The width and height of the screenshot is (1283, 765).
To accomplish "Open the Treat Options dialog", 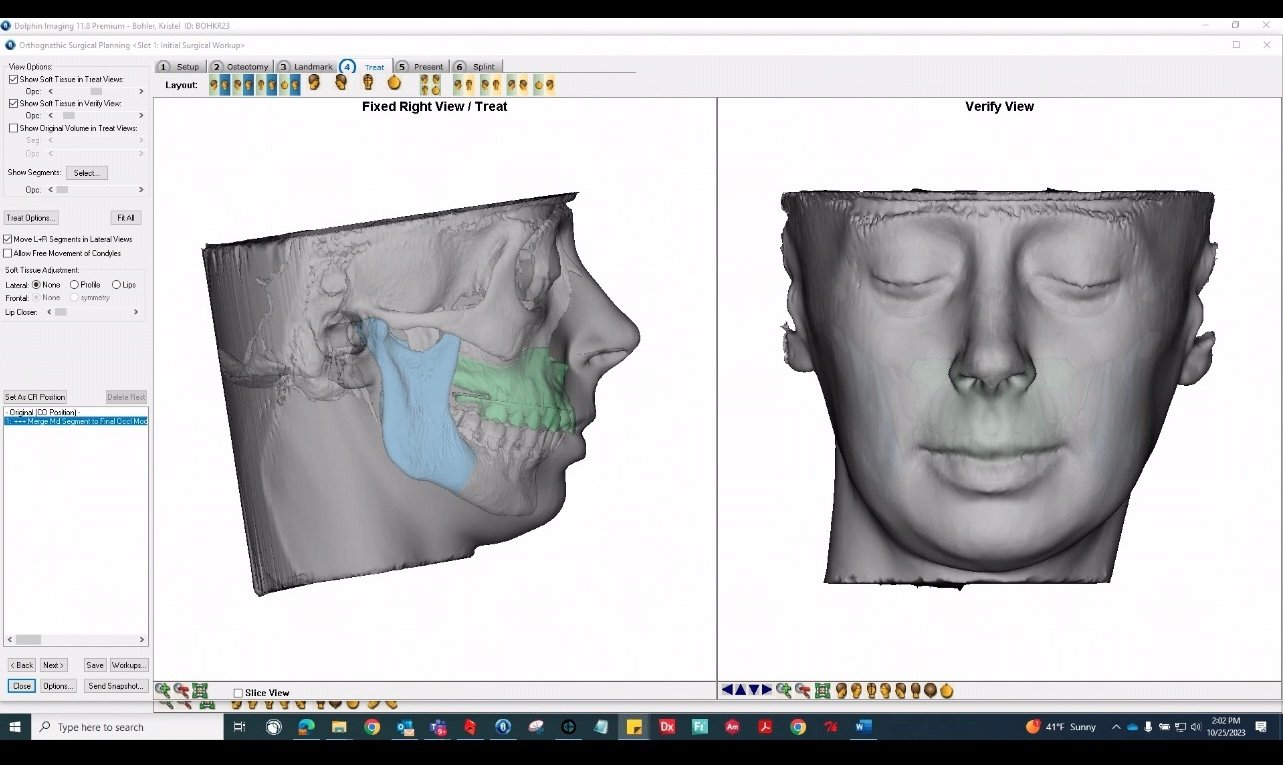I will 31,218.
